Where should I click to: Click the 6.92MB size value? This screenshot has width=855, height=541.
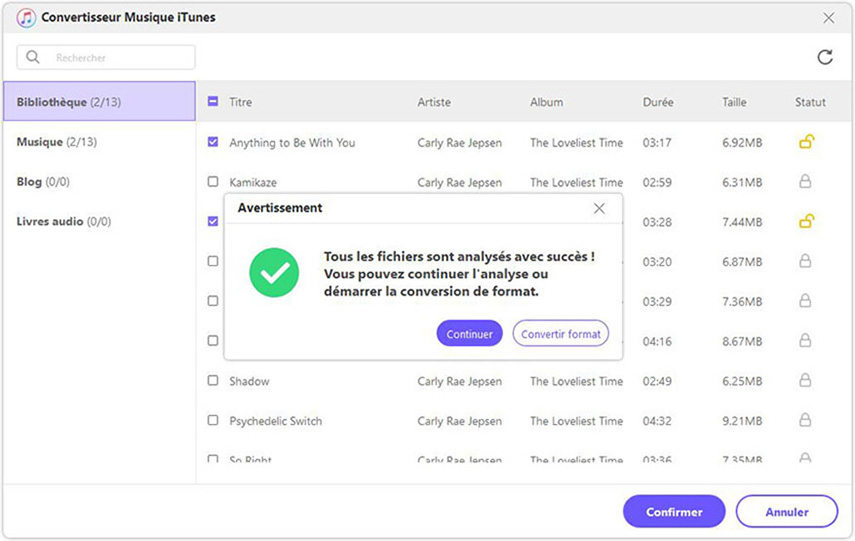742,143
